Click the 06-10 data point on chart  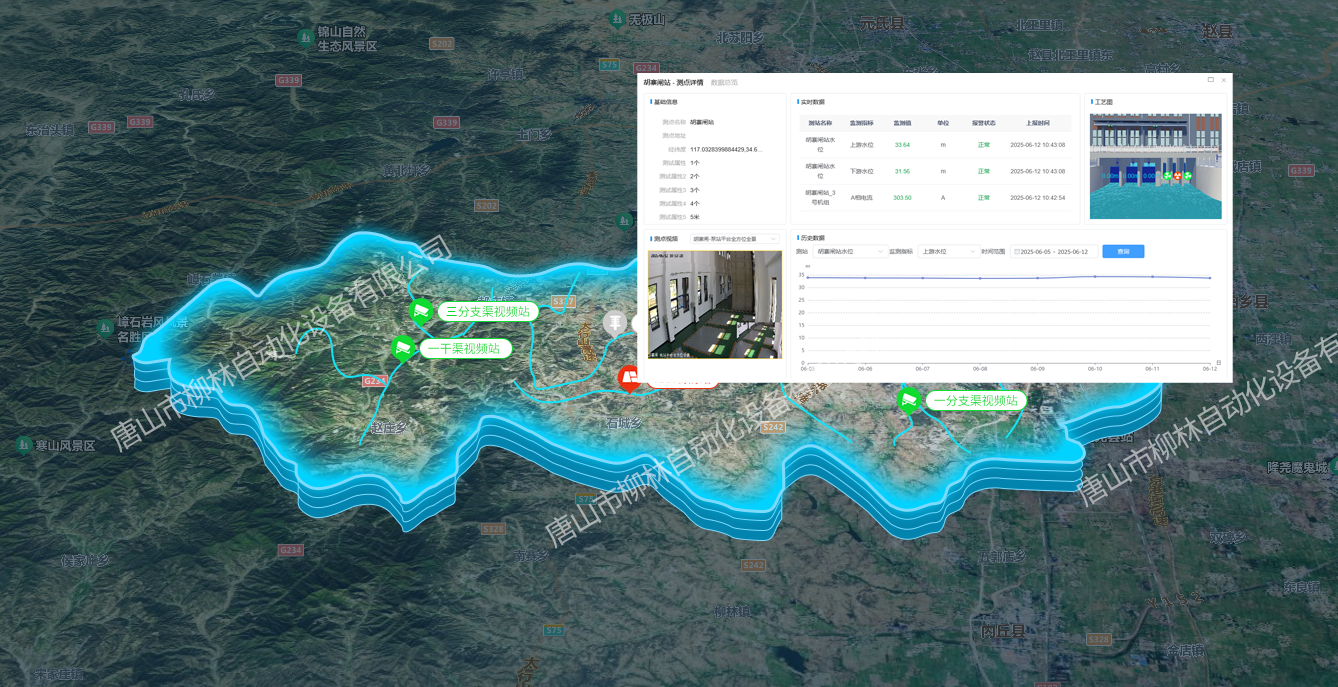1095,276
